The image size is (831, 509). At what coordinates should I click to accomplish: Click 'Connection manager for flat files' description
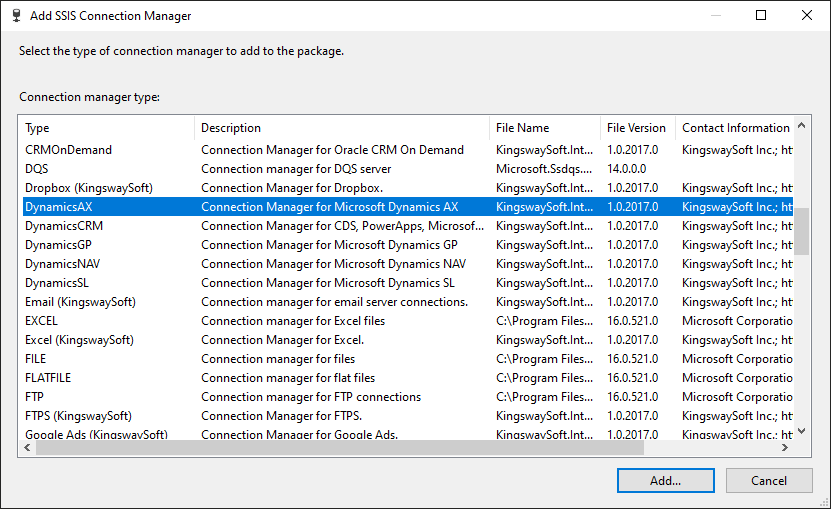click(x=288, y=378)
